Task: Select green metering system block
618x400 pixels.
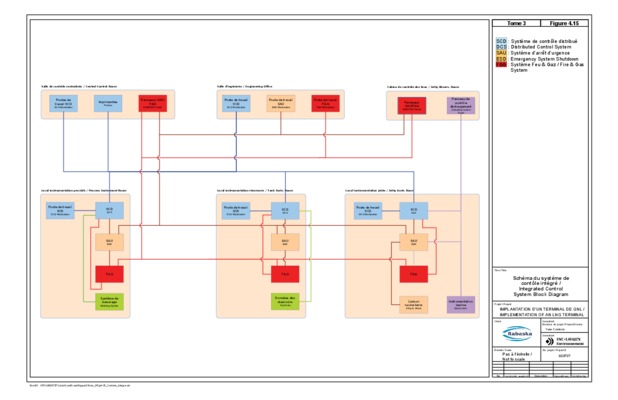Action: (110, 301)
